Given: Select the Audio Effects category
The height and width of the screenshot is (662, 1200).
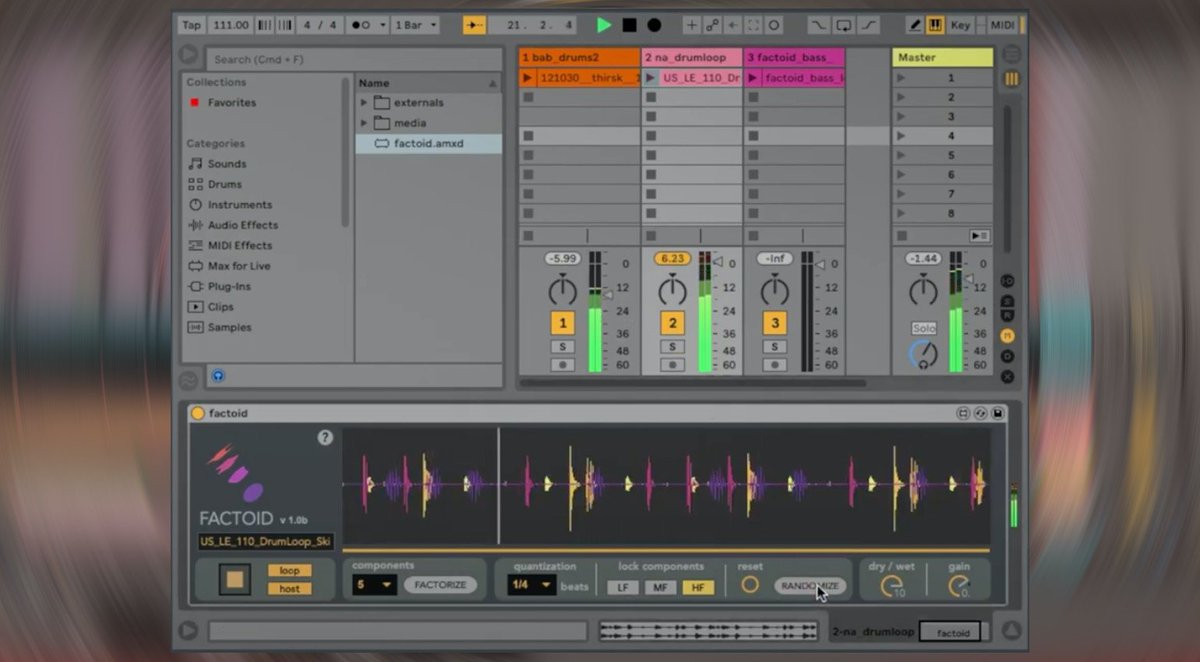Looking at the screenshot, I should pyautogui.click(x=242, y=225).
